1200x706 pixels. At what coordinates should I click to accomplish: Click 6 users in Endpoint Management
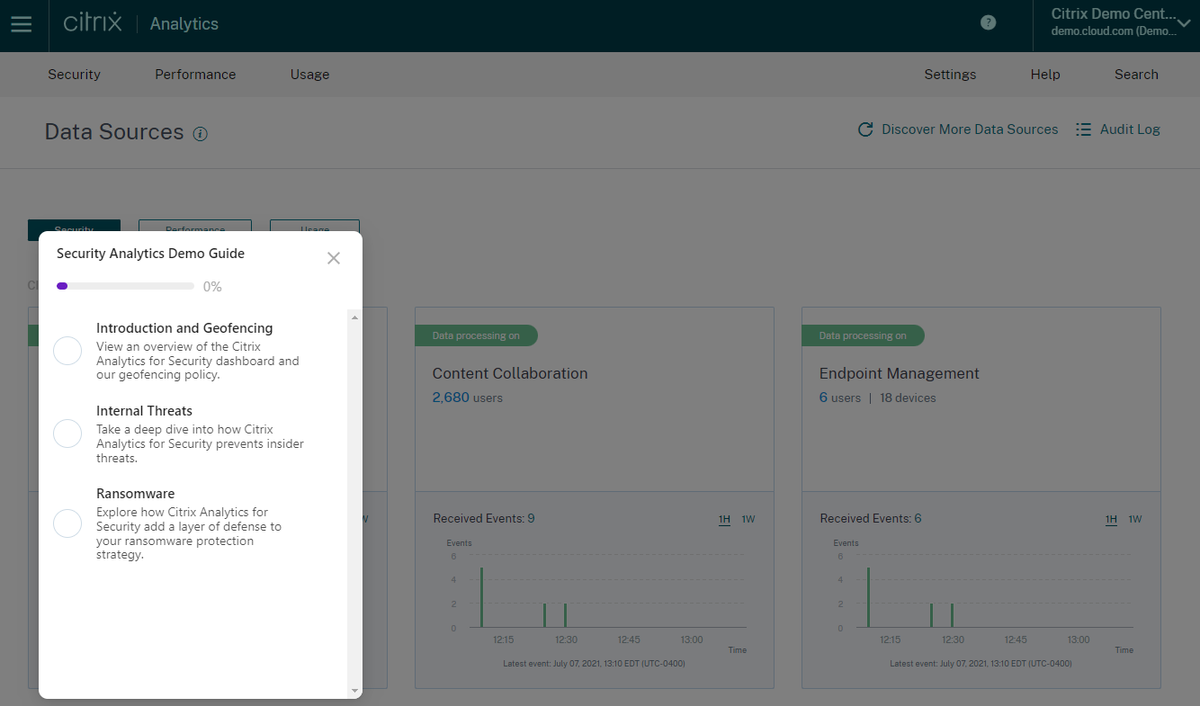840,398
